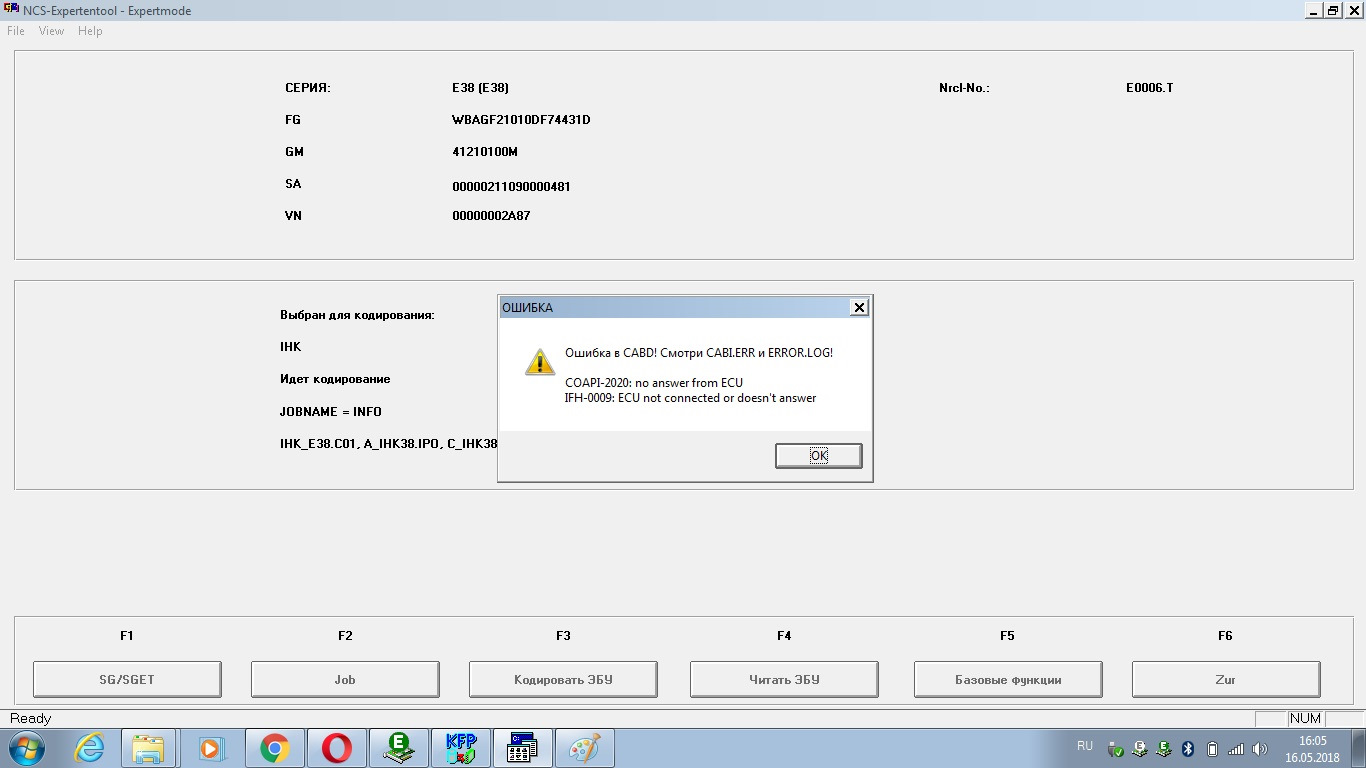Close the ОШИБКА dialog with X
1366x768 pixels.
click(859, 308)
